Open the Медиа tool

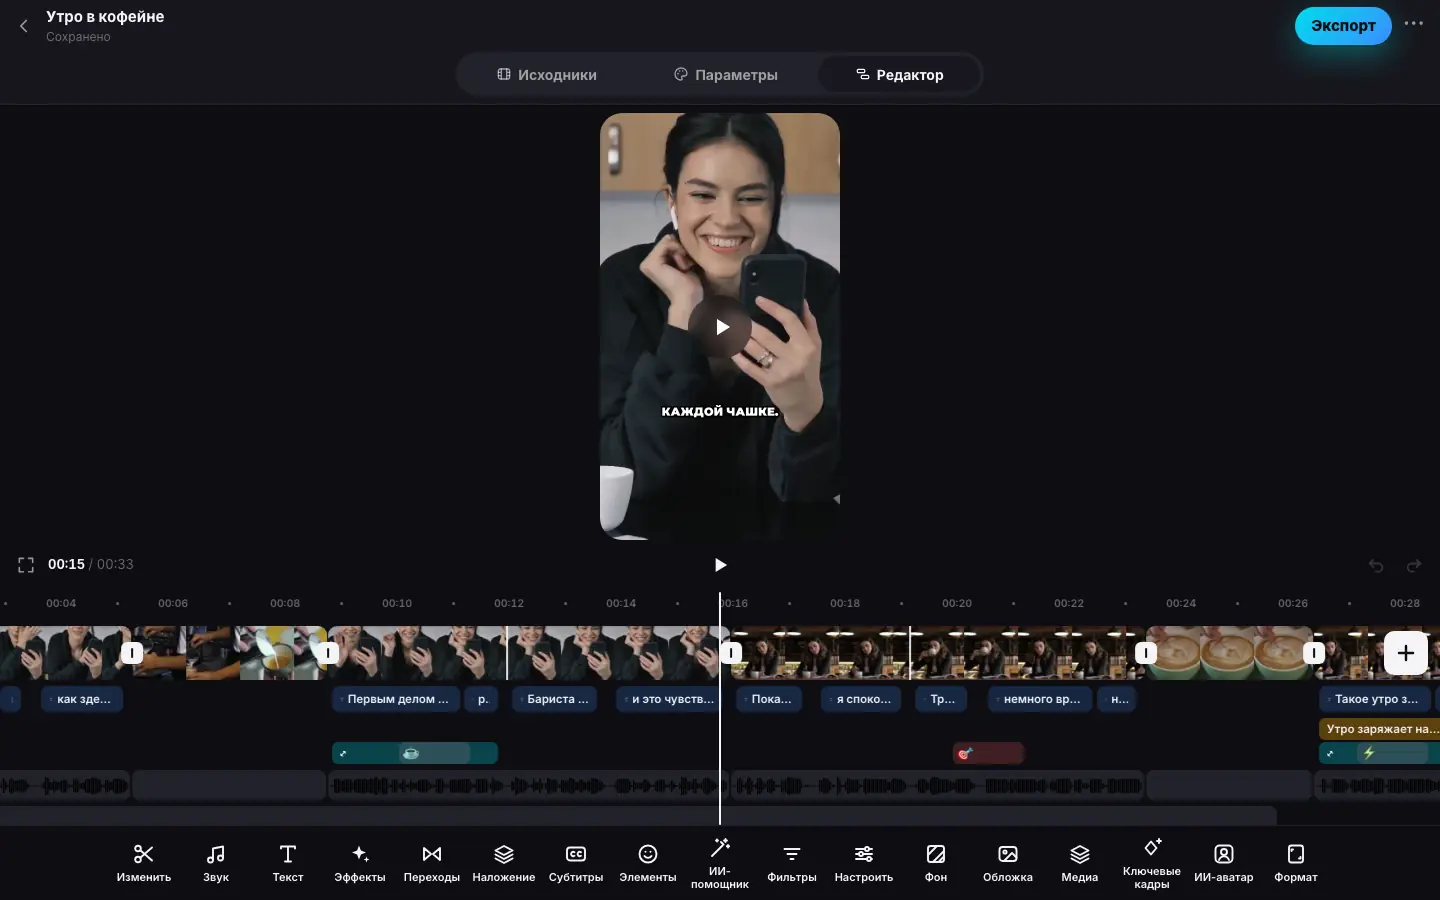point(1080,863)
